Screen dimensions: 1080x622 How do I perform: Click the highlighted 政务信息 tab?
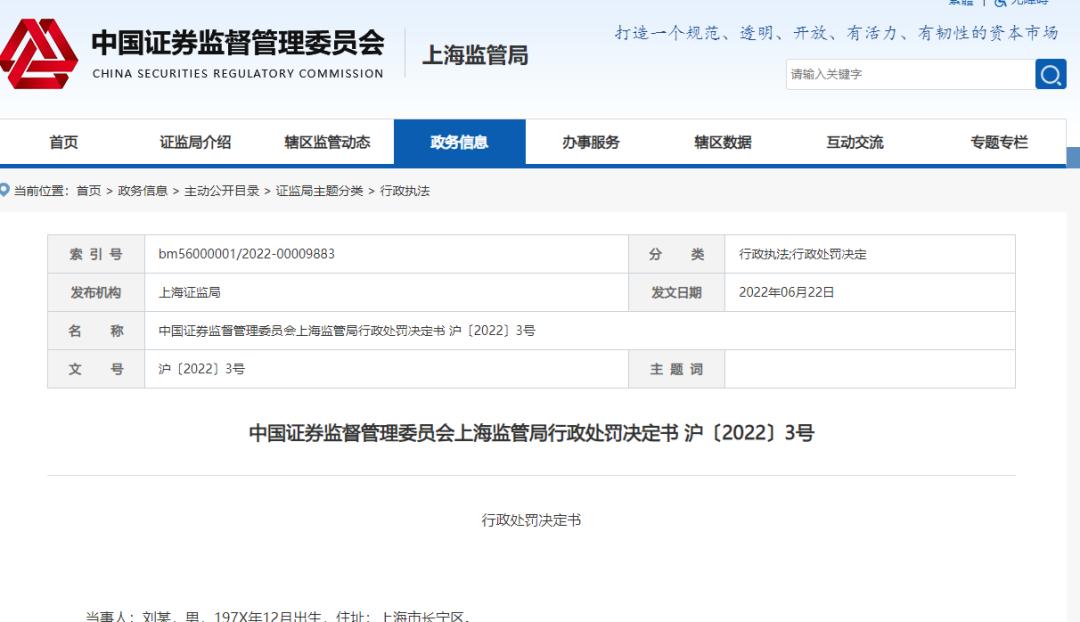coord(457,142)
